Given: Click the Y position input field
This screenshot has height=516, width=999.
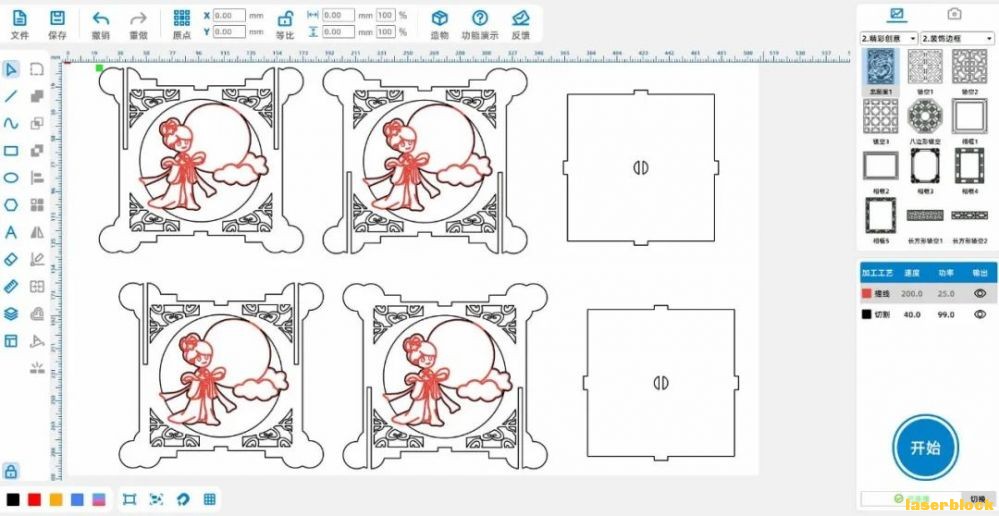Looking at the screenshot, I should click(x=229, y=31).
